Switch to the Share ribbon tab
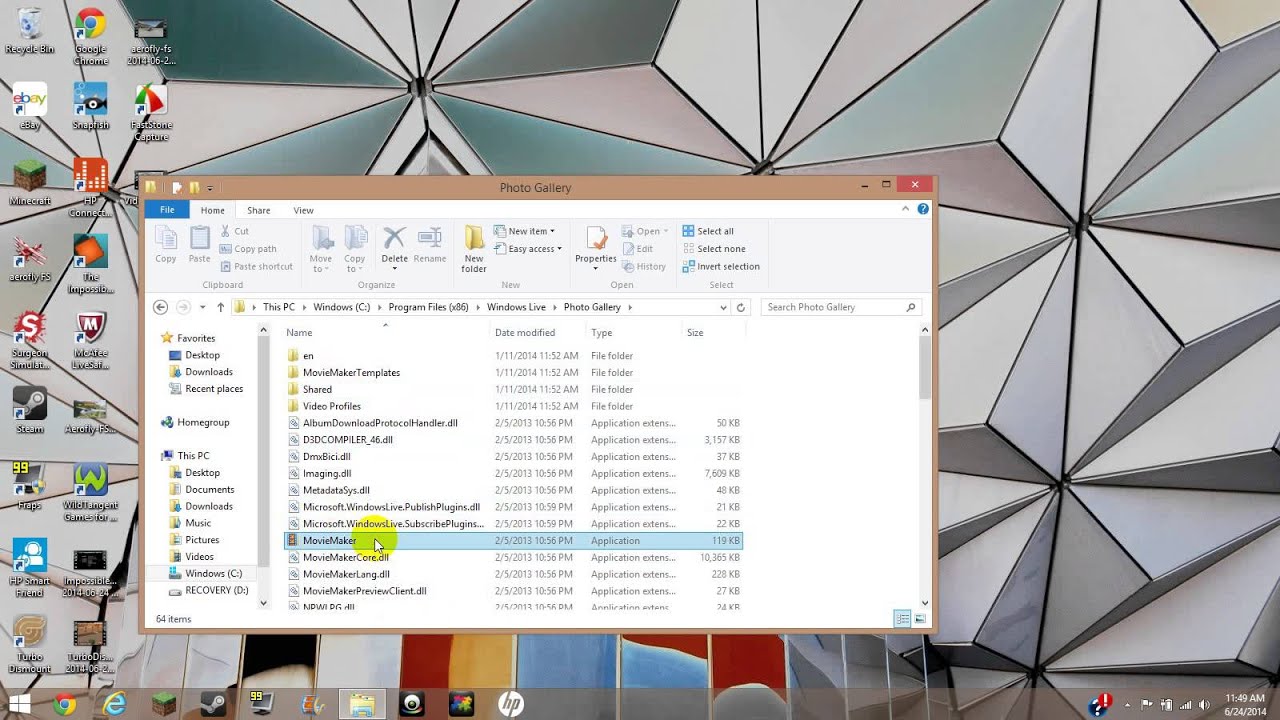The image size is (1280, 720). pyautogui.click(x=259, y=210)
